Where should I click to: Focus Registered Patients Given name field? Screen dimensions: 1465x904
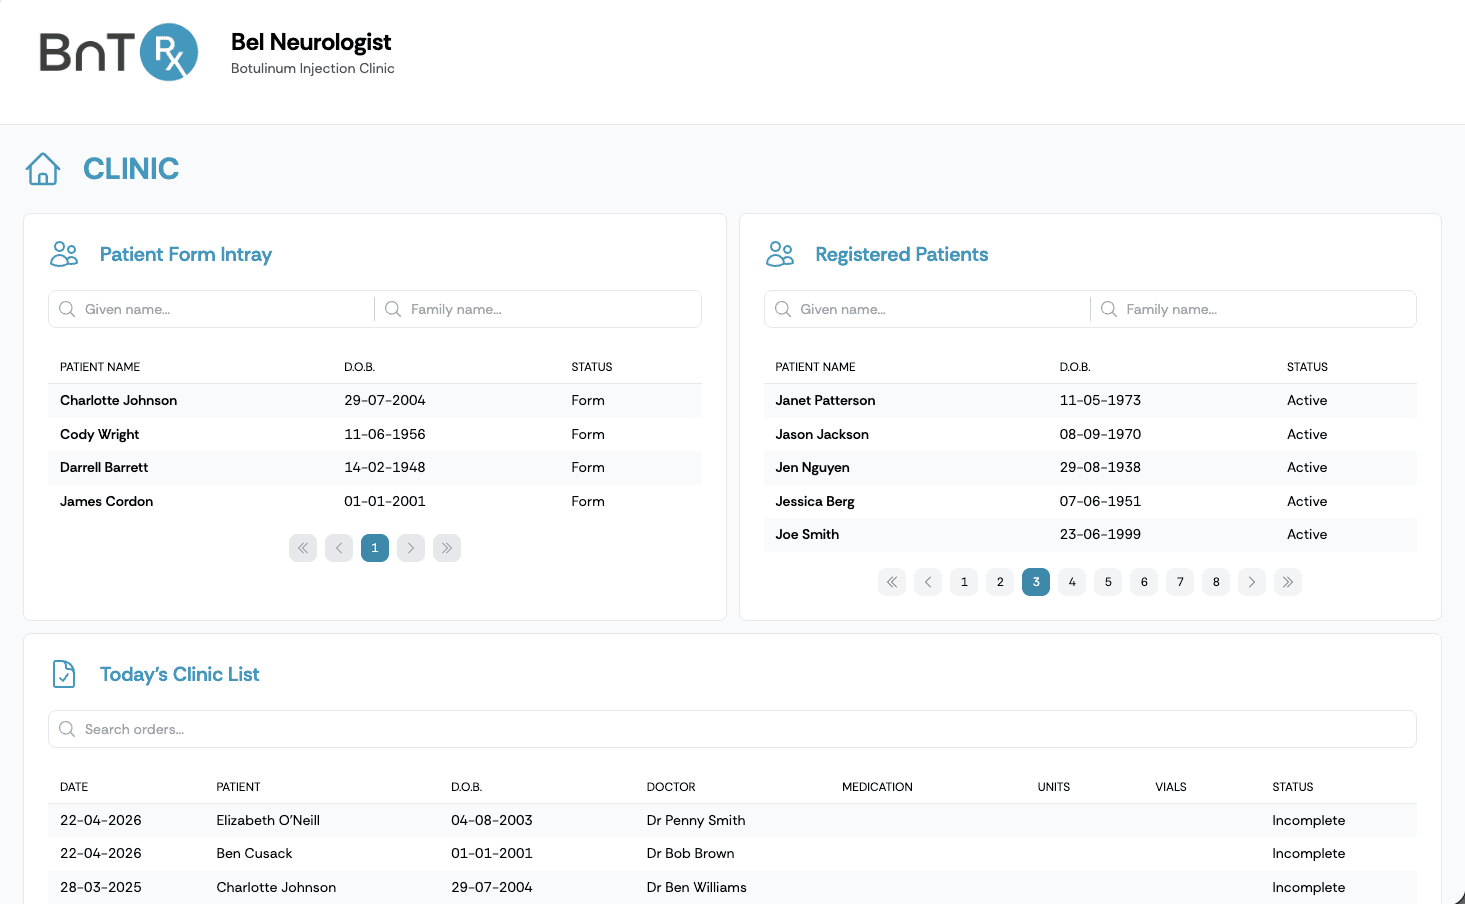927,309
